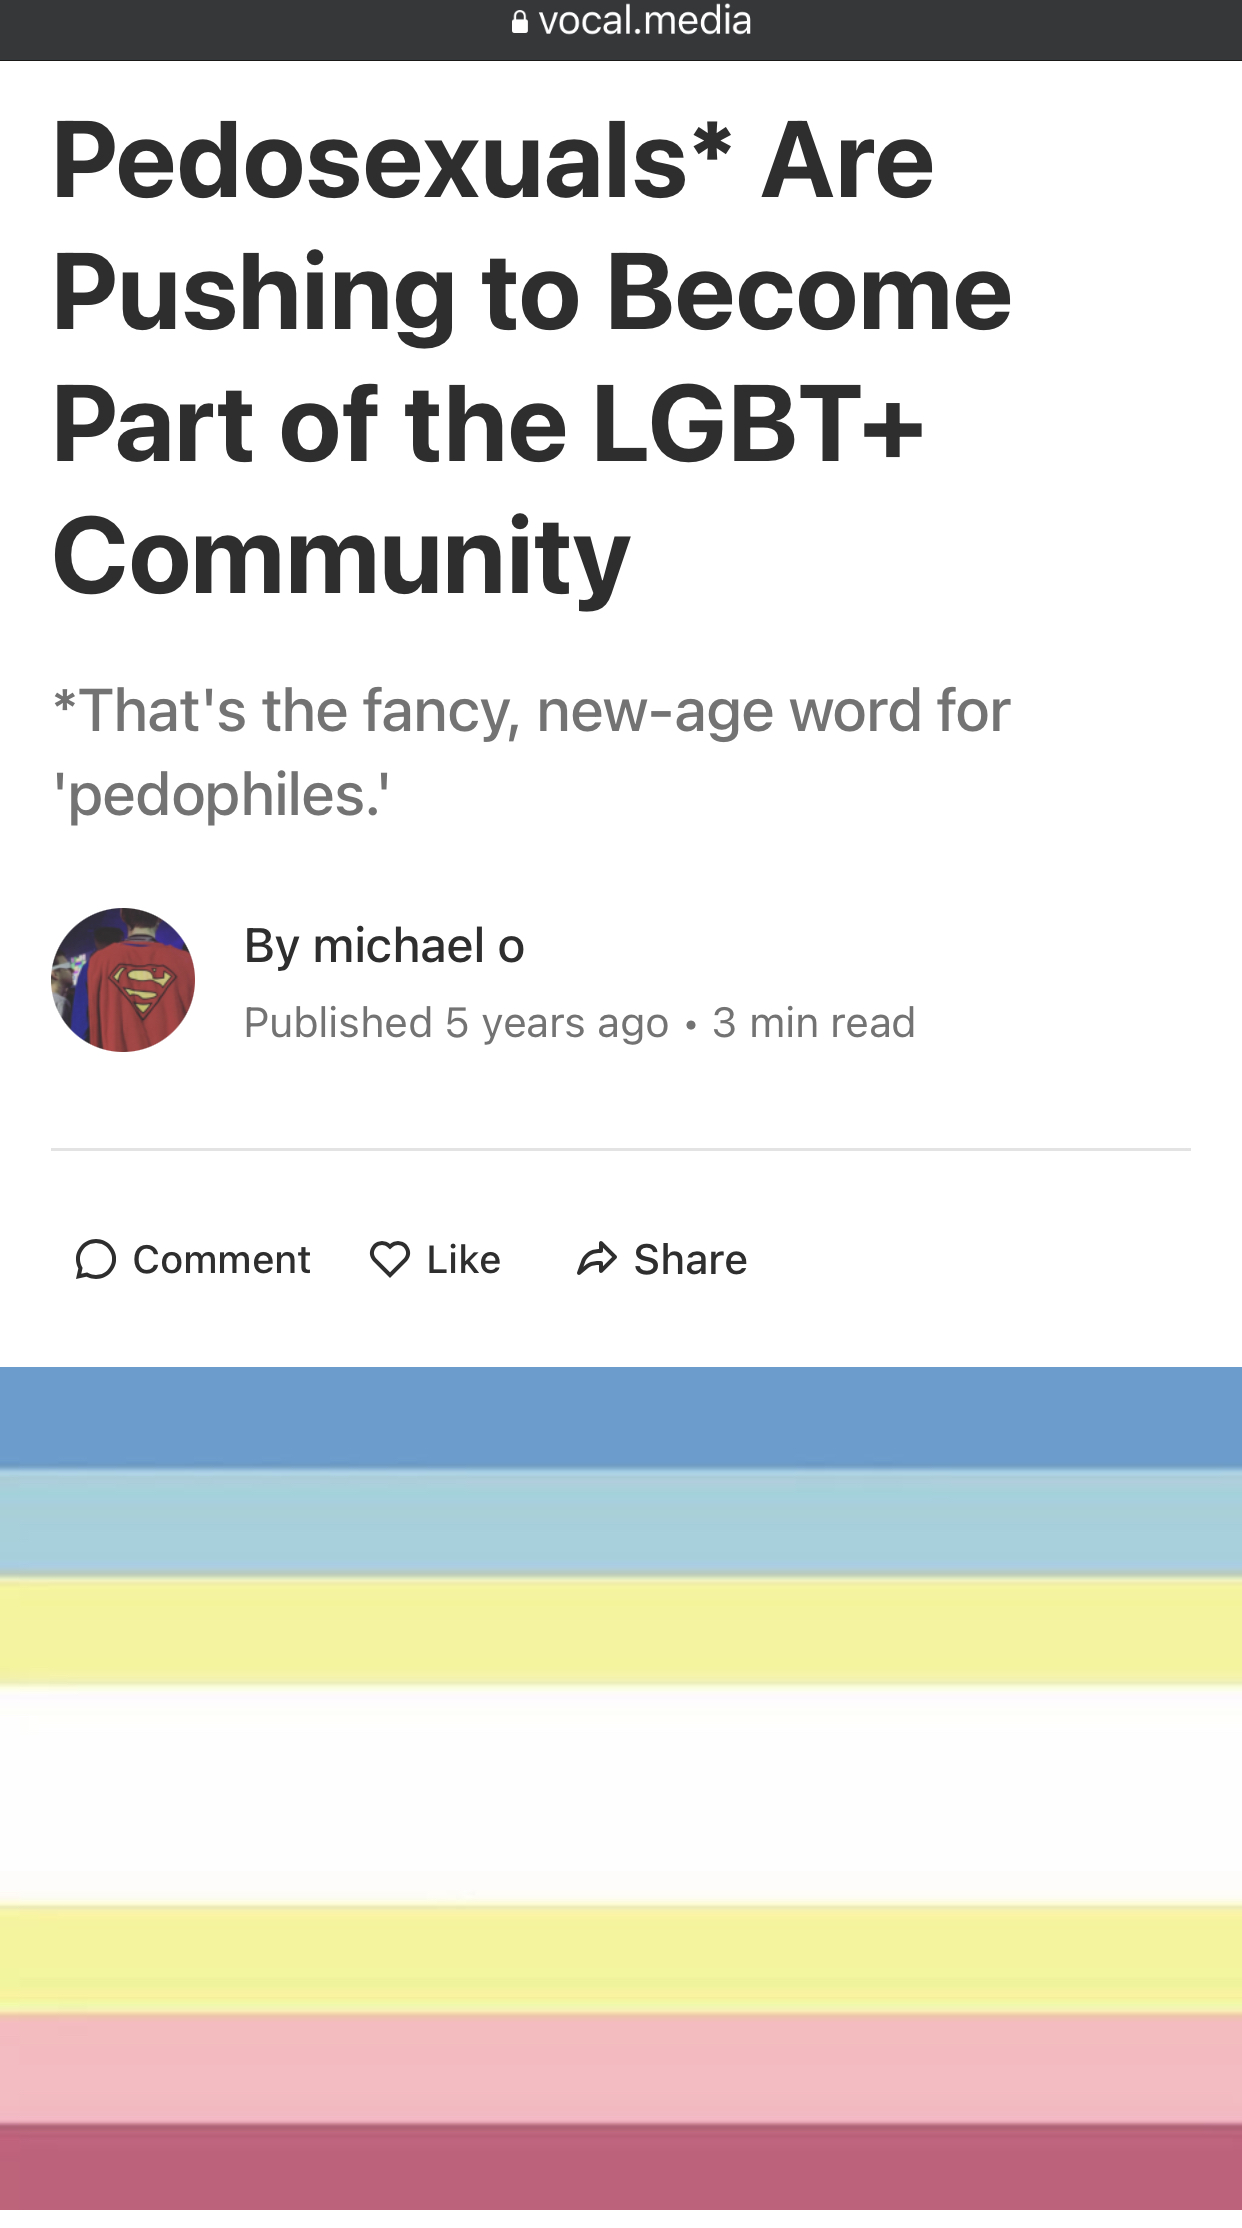The width and height of the screenshot is (1242, 2228).
Task: Click the comment speech bubble icon
Action: [x=96, y=1260]
